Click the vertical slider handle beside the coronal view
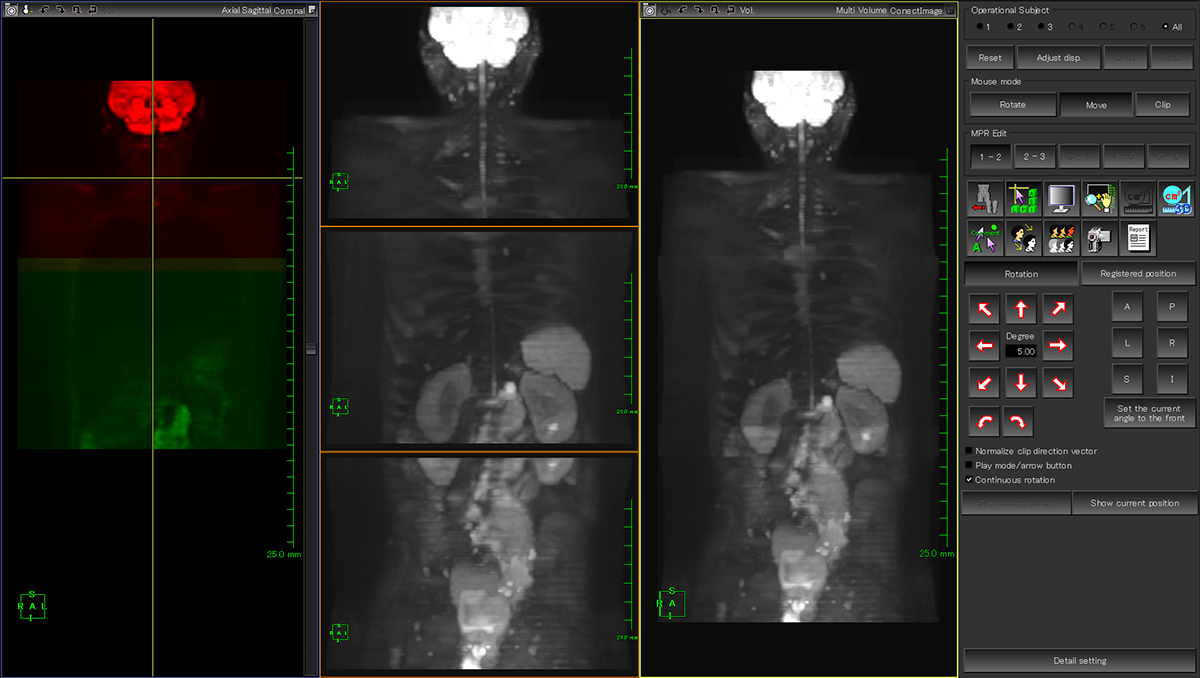This screenshot has width=1200, height=678. click(x=311, y=348)
